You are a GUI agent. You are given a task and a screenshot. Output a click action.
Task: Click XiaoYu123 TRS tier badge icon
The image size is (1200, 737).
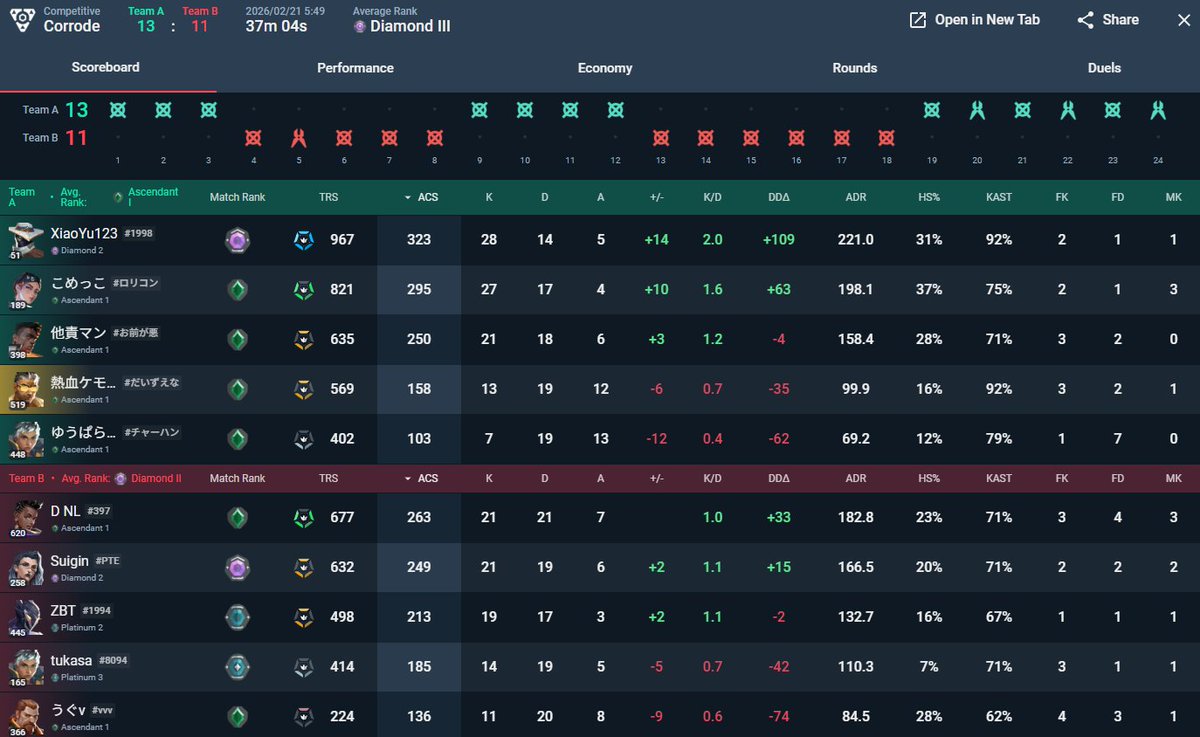pyautogui.click(x=303, y=240)
